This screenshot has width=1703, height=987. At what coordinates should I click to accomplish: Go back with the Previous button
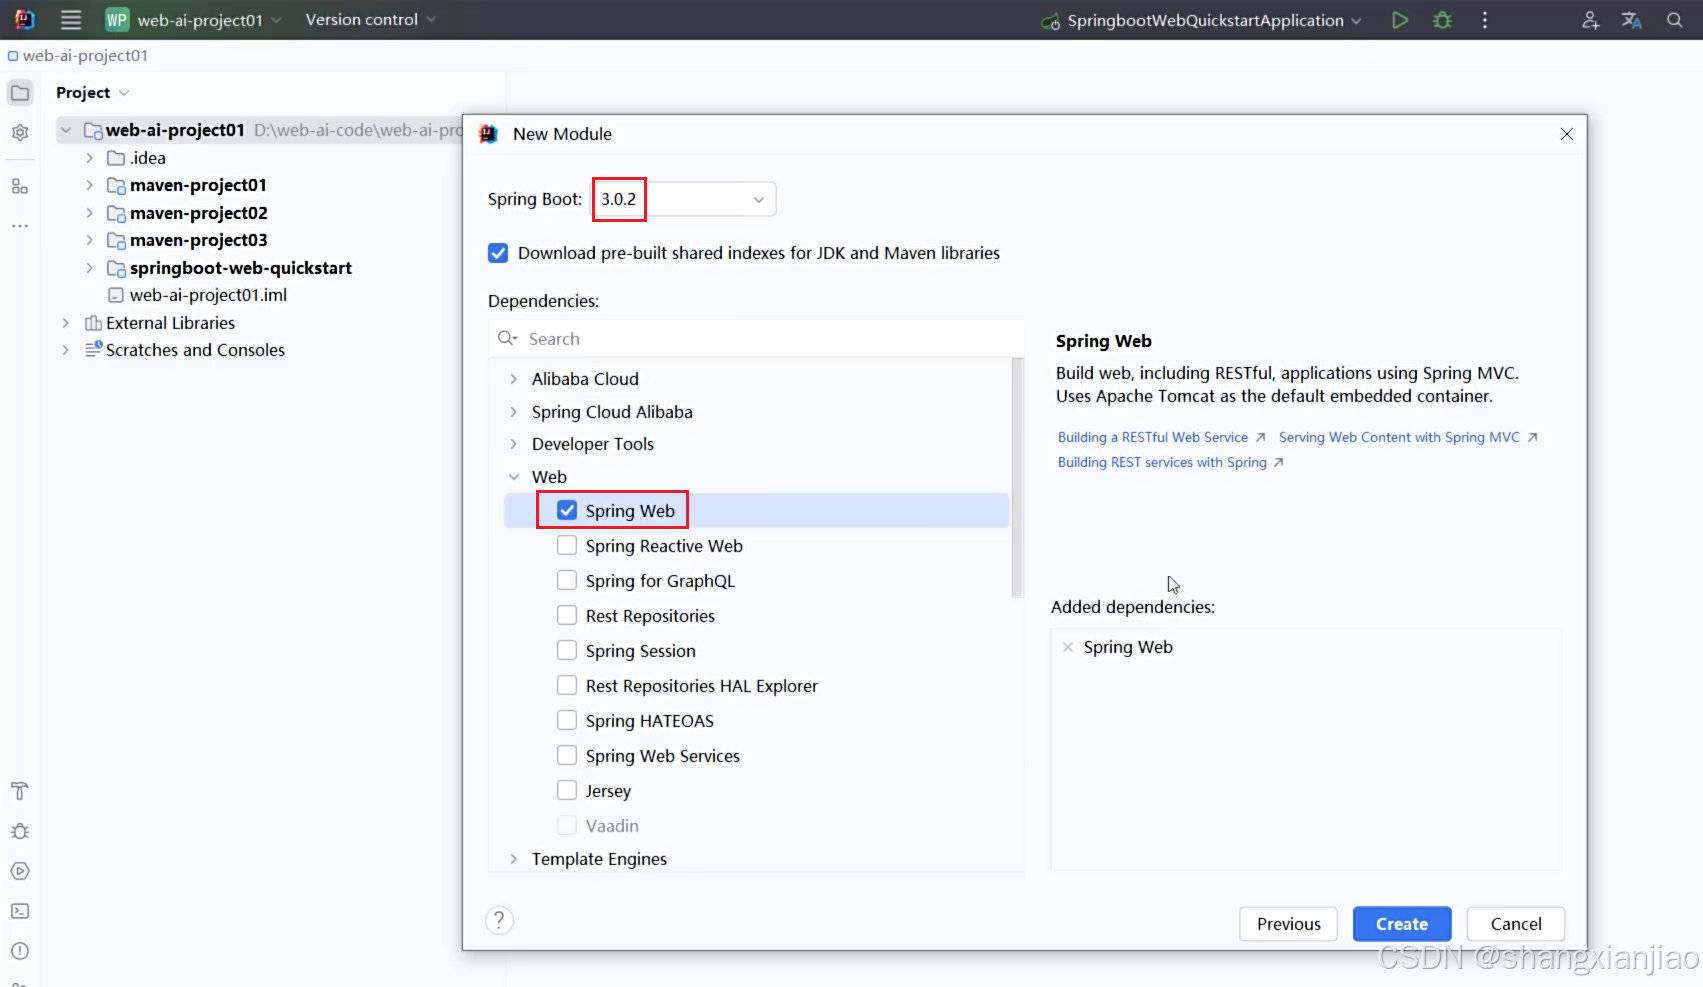tap(1289, 924)
